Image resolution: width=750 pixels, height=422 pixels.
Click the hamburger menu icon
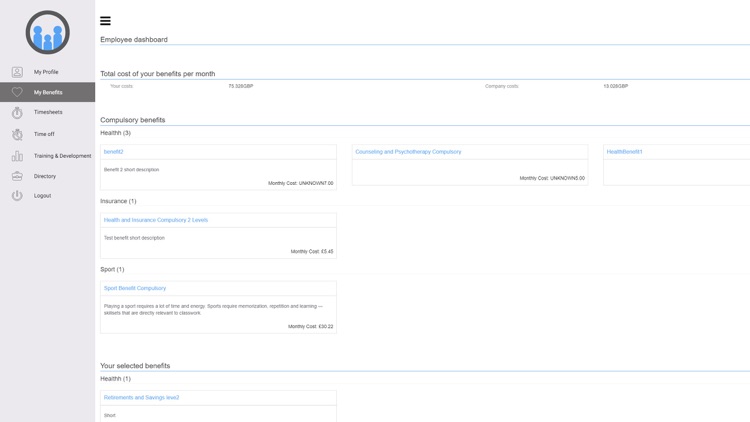click(x=105, y=21)
